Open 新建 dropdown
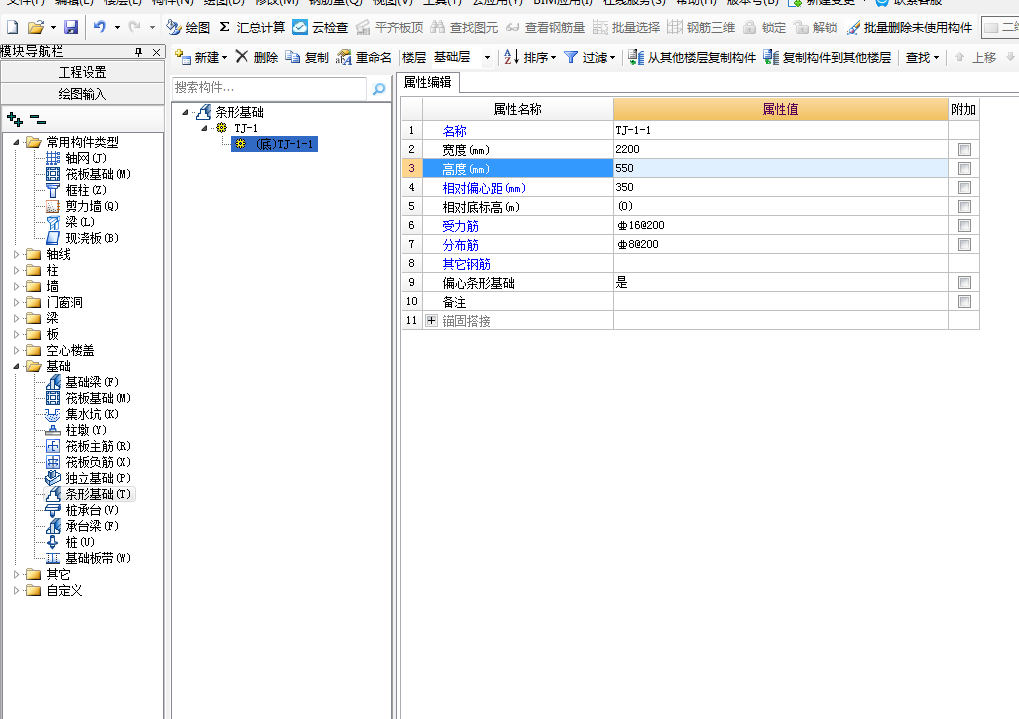The height and width of the screenshot is (719, 1019). (201, 57)
